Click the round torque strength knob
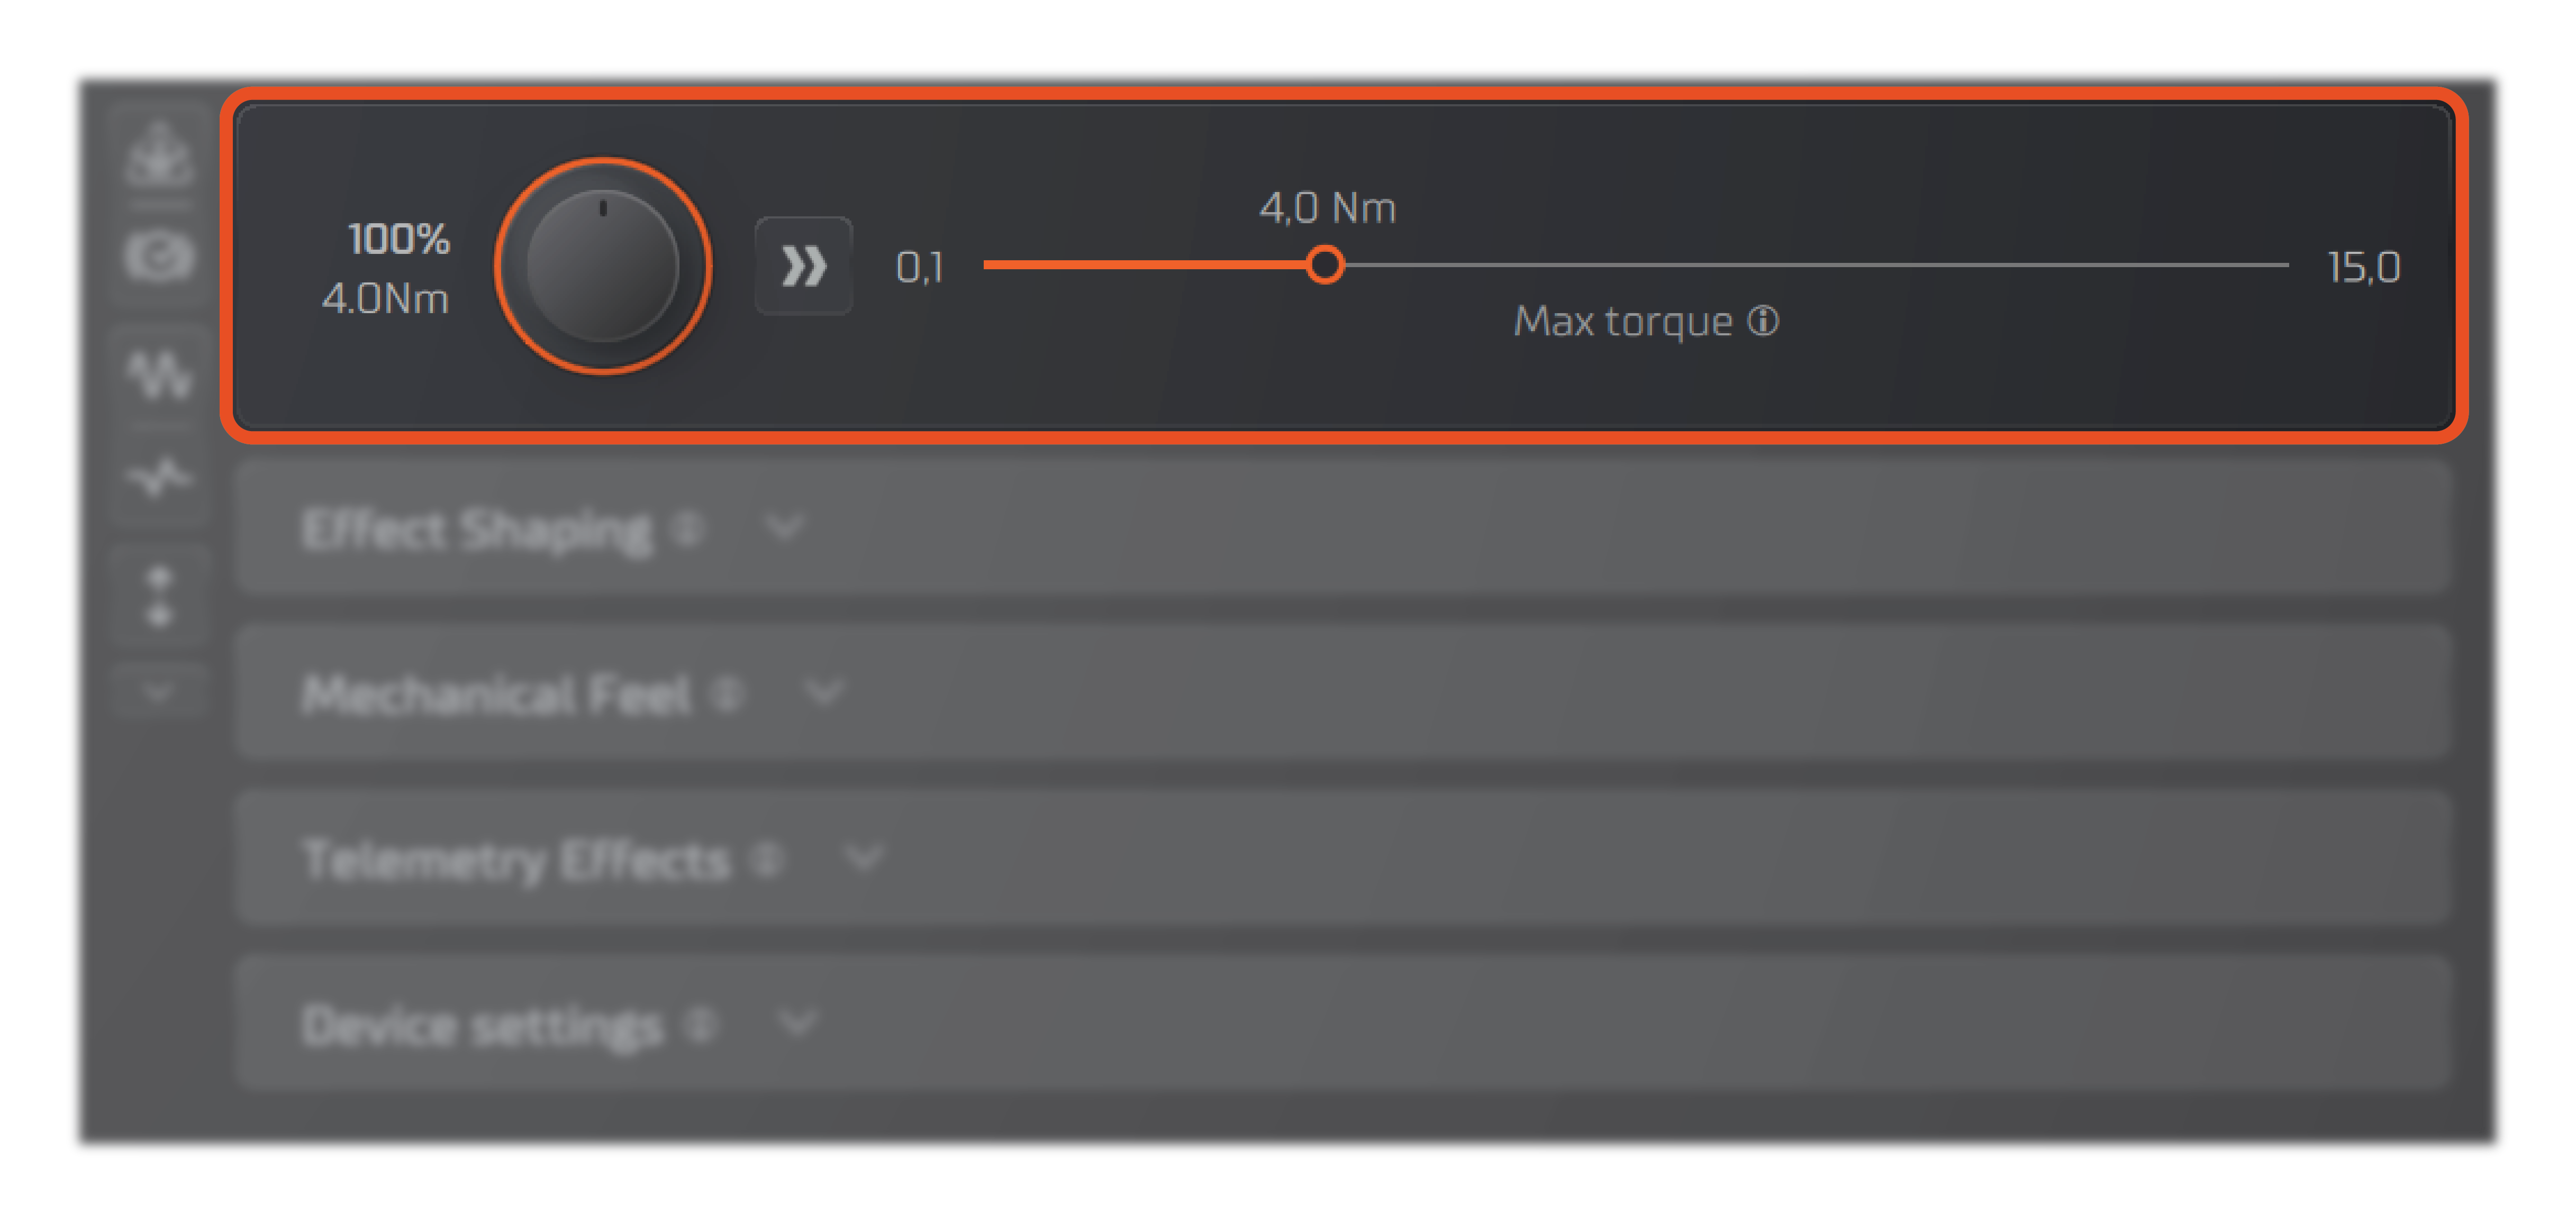This screenshot has height=1224, width=2576. coord(602,266)
